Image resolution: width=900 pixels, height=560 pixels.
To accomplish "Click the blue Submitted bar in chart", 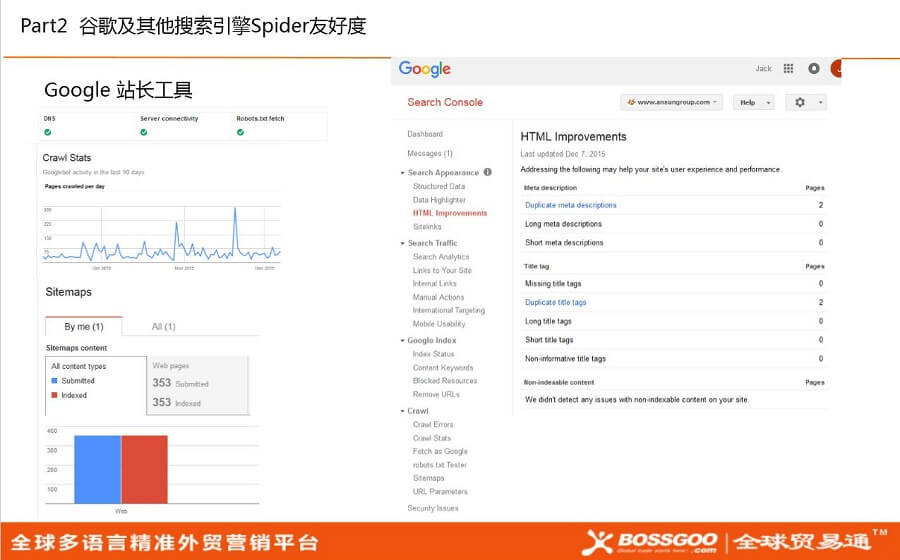I will [98, 469].
